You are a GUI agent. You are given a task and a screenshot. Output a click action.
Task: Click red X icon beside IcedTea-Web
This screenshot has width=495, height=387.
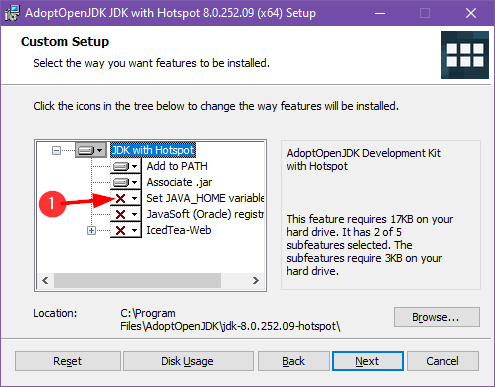coord(120,230)
